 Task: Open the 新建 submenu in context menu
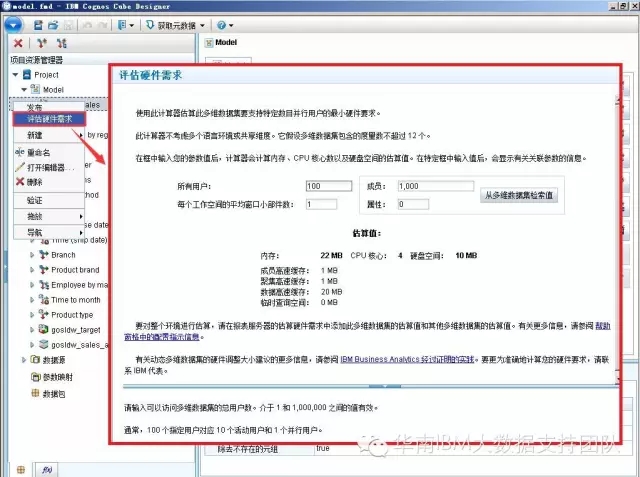pos(49,135)
